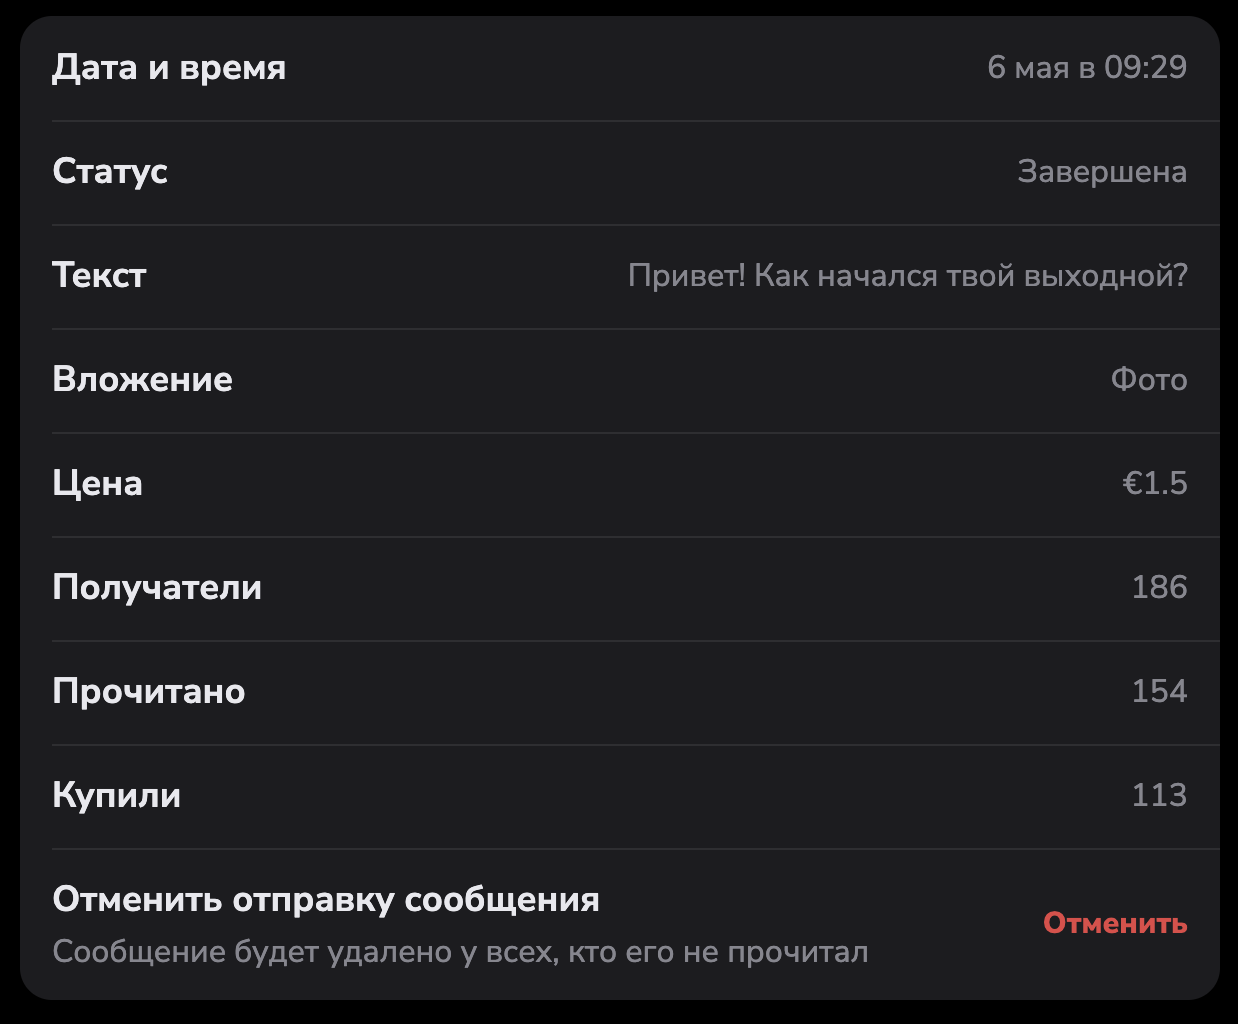The width and height of the screenshot is (1238, 1024).
Task: Click the Купили row label
Action: coord(116,795)
